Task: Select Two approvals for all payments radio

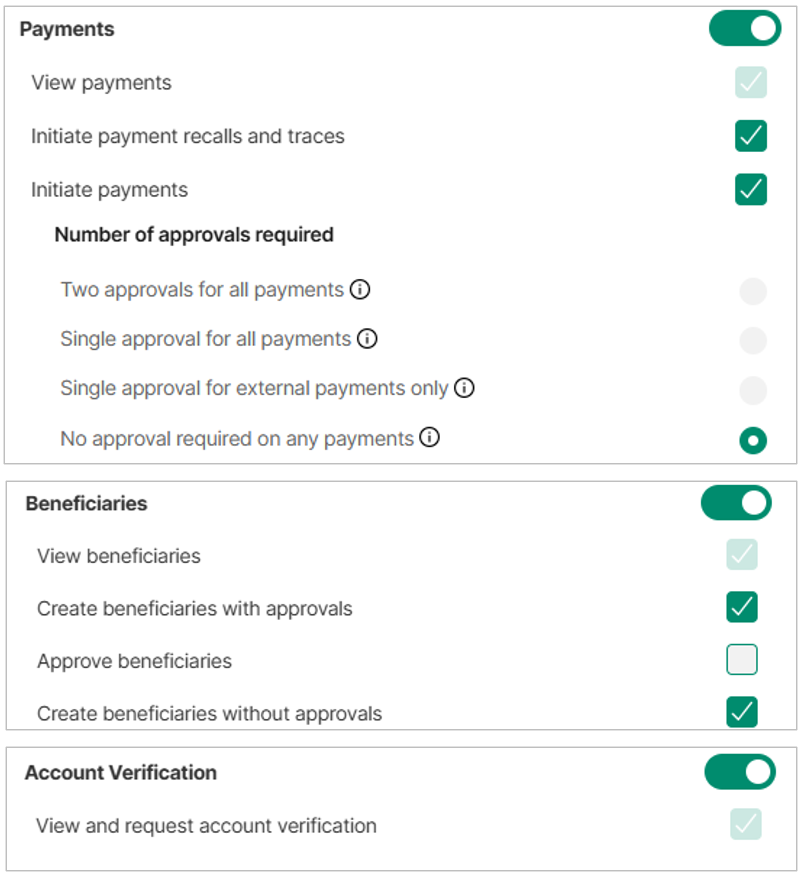Action: coord(752,291)
